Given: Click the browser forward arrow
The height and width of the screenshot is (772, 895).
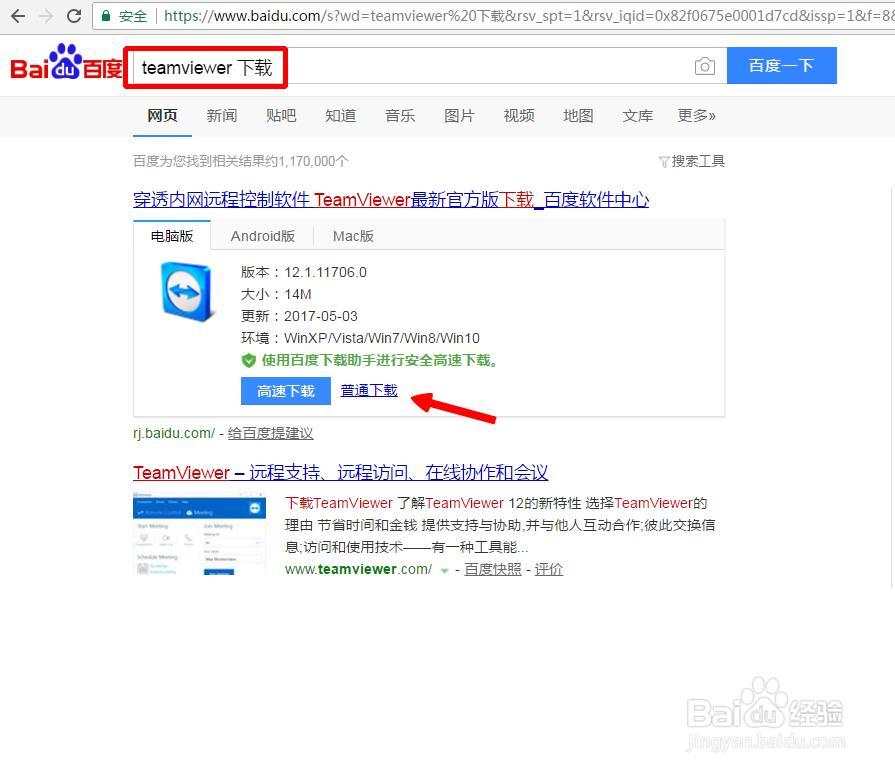Looking at the screenshot, I should (46, 16).
